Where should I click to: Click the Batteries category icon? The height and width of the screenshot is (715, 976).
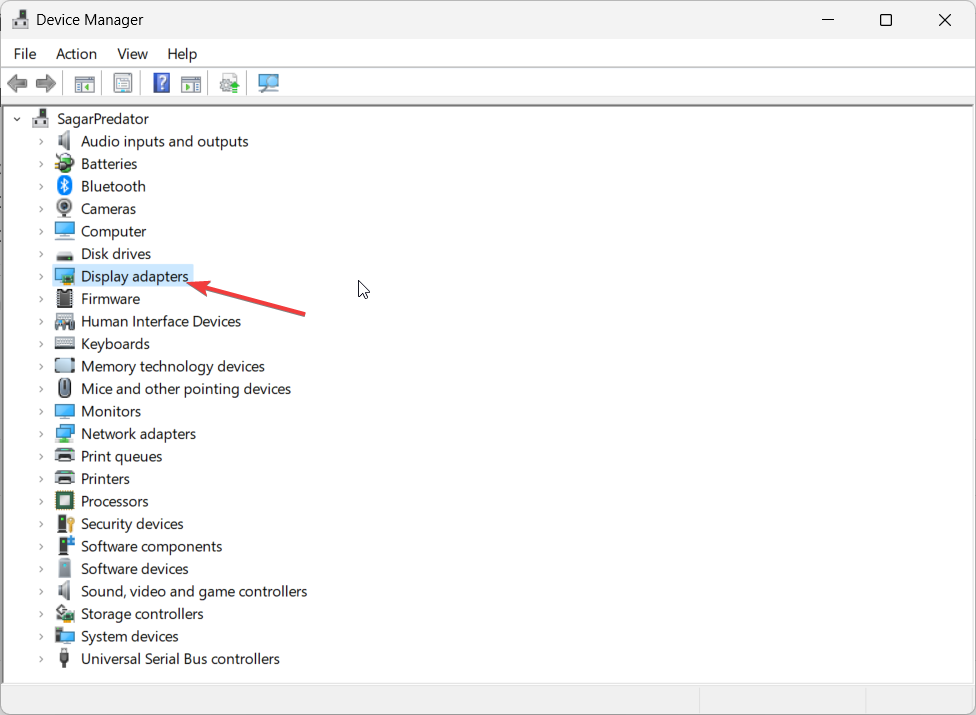point(64,164)
